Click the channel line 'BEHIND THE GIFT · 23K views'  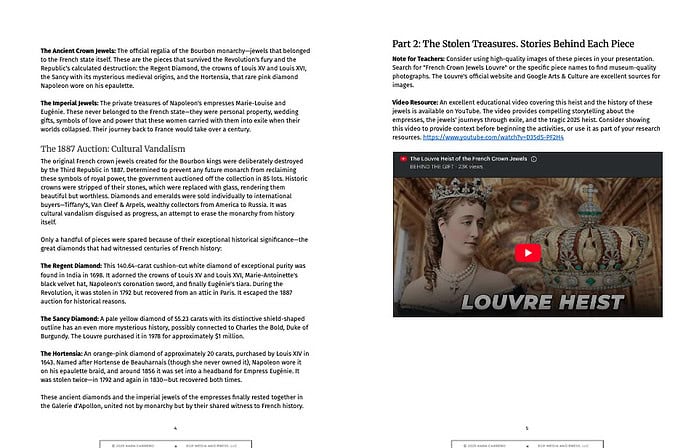(446, 167)
